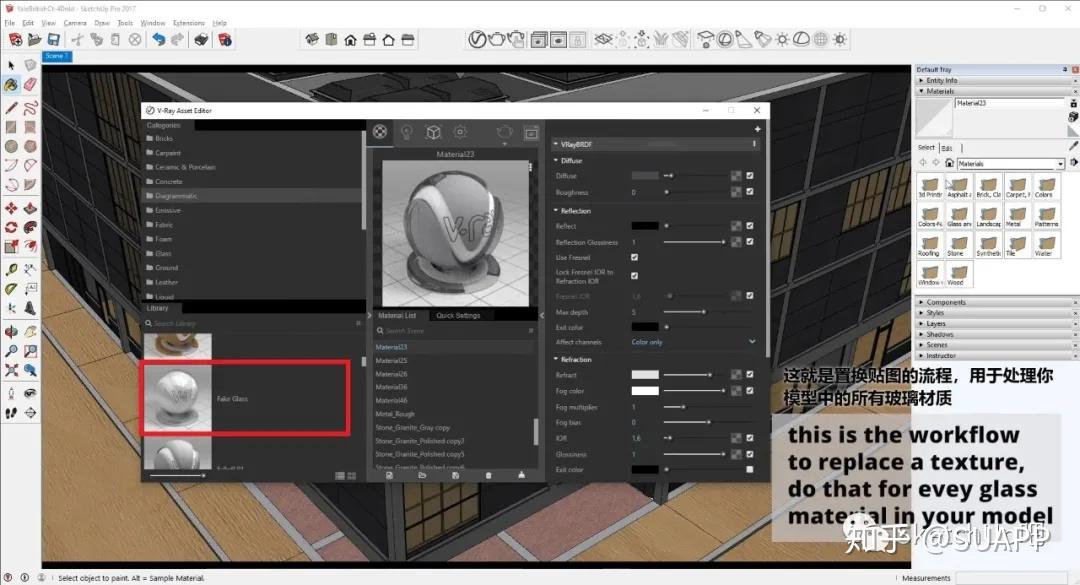The height and width of the screenshot is (585, 1080).
Task: Click the white Fog color swatch
Action: (645, 391)
